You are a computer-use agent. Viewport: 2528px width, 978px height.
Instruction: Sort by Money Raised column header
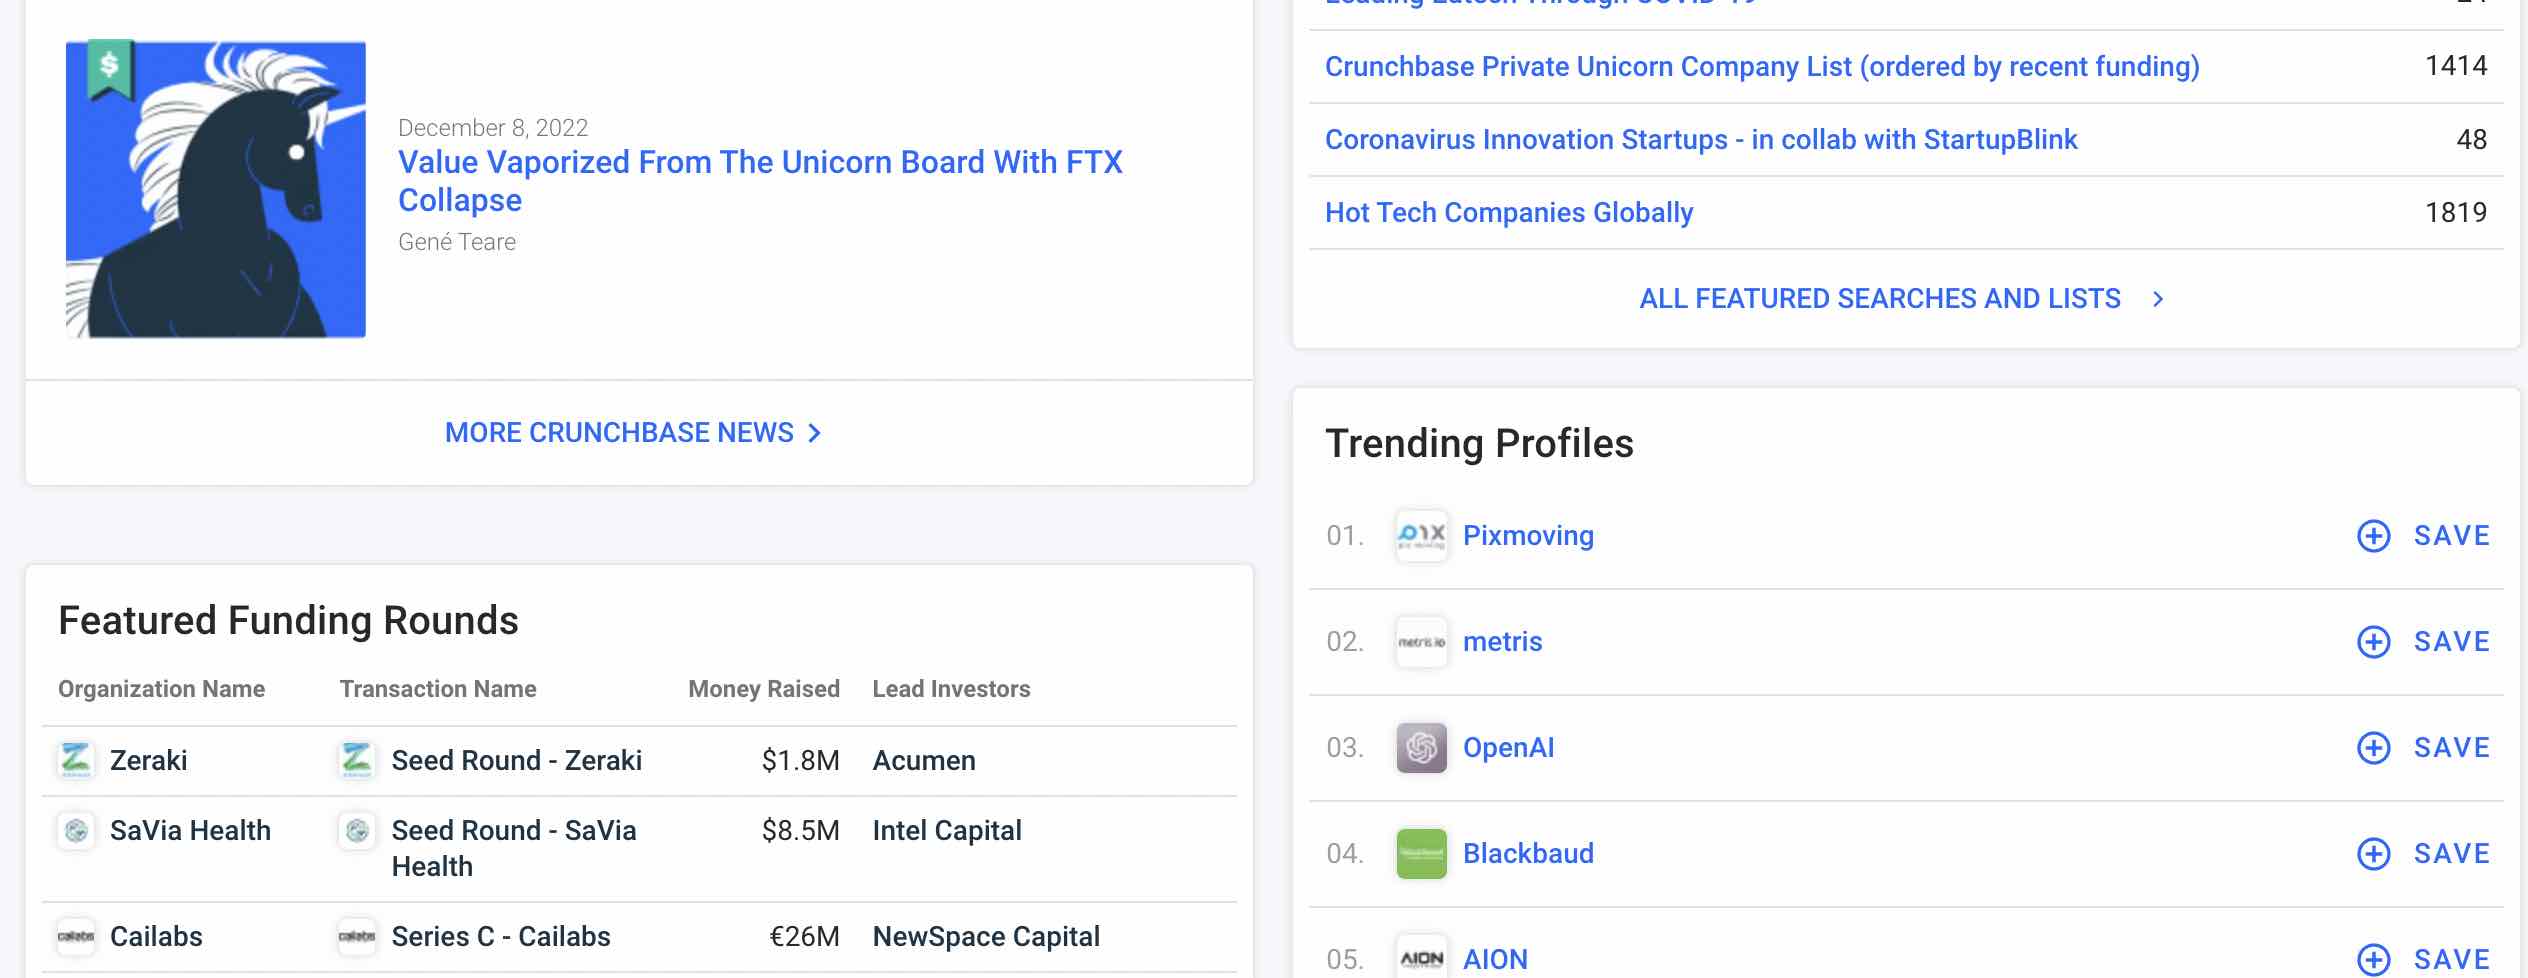pyautogui.click(x=763, y=689)
